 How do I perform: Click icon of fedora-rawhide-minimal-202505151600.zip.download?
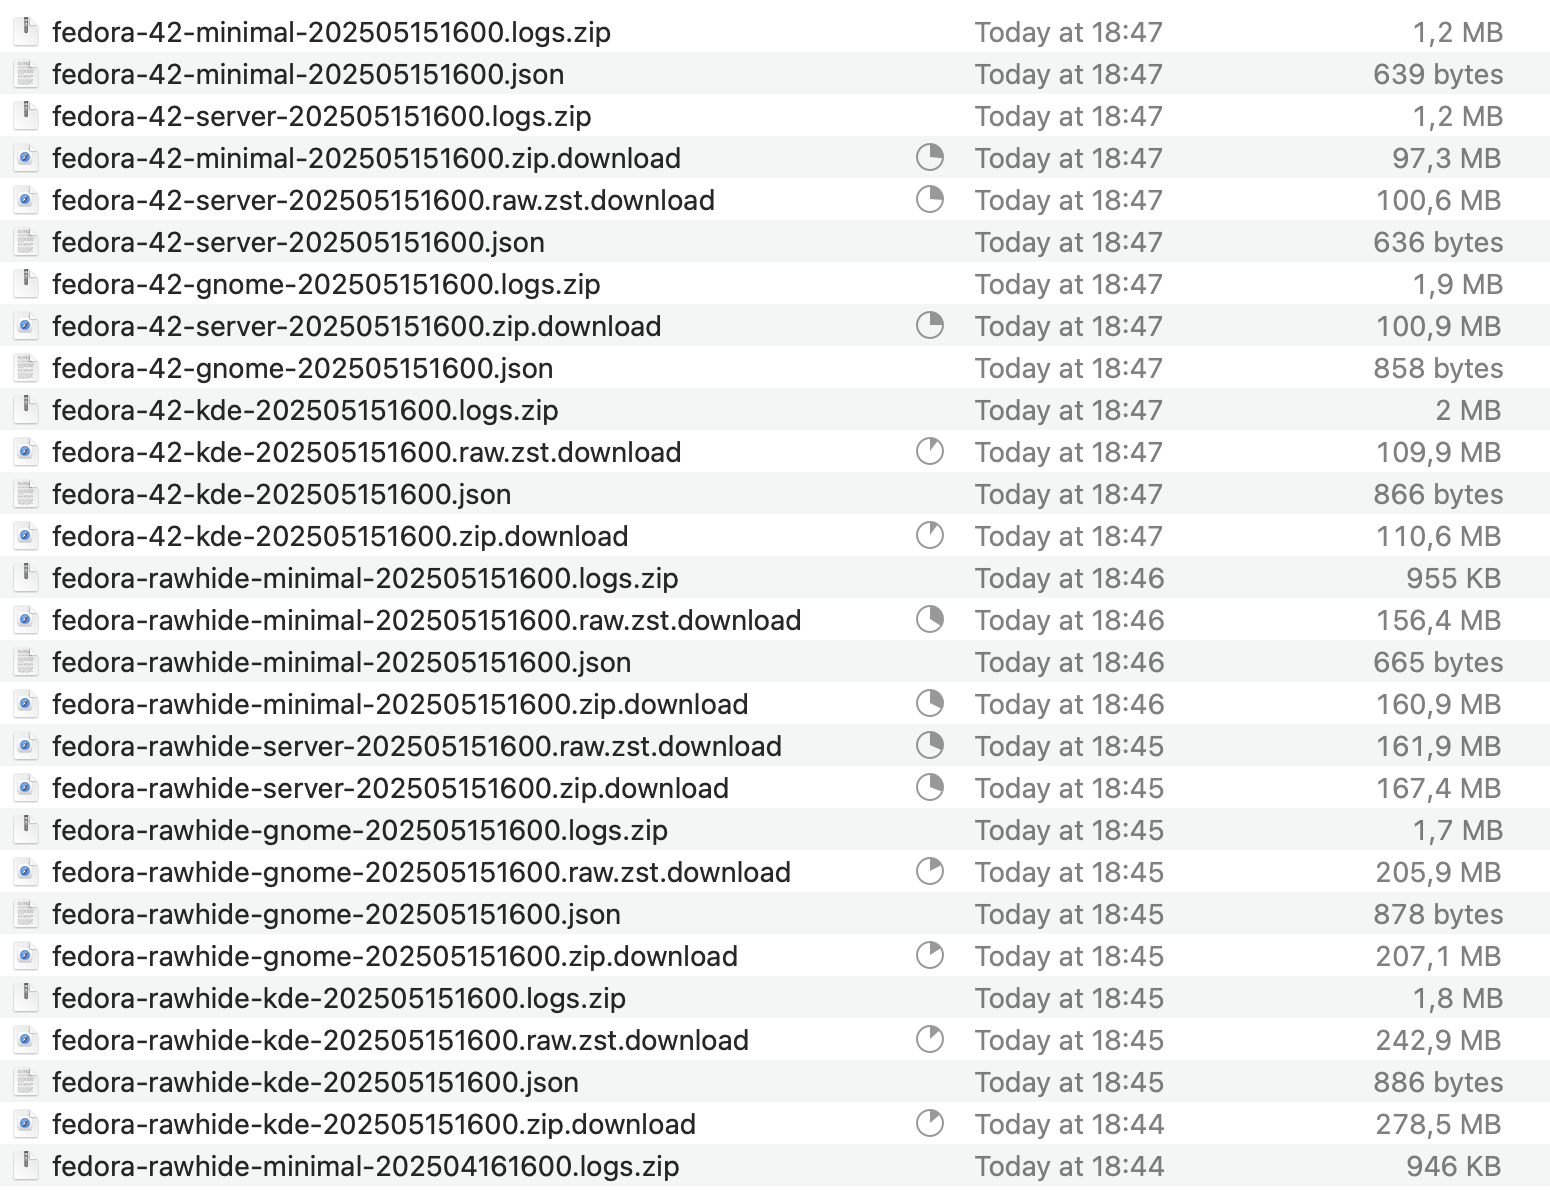26,704
